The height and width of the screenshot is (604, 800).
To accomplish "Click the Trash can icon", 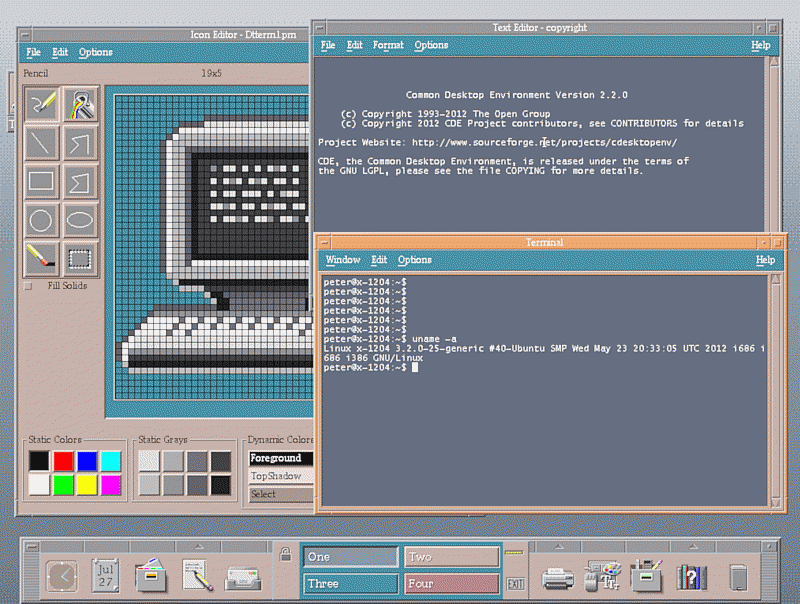I will click(x=738, y=577).
